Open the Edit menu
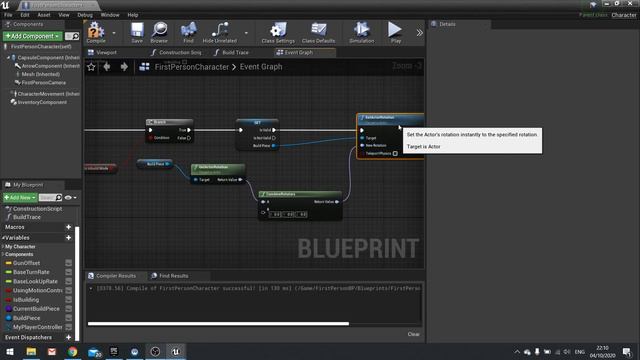 coord(25,15)
